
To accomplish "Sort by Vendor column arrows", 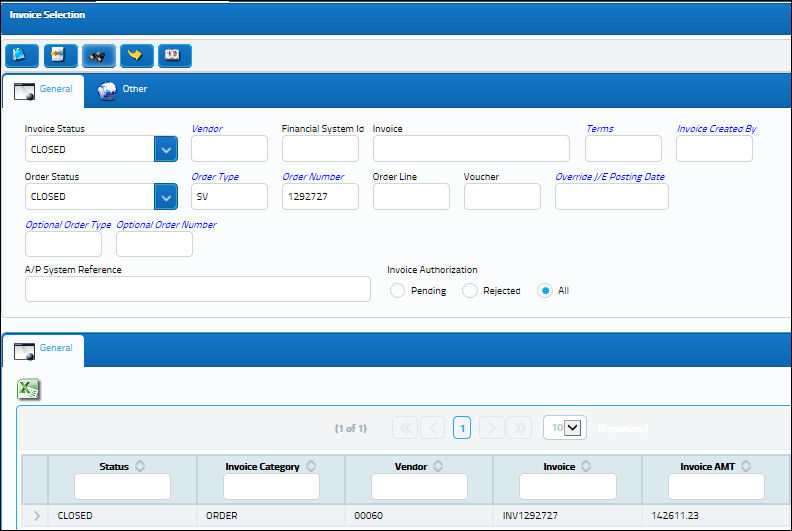I will pos(438,466).
